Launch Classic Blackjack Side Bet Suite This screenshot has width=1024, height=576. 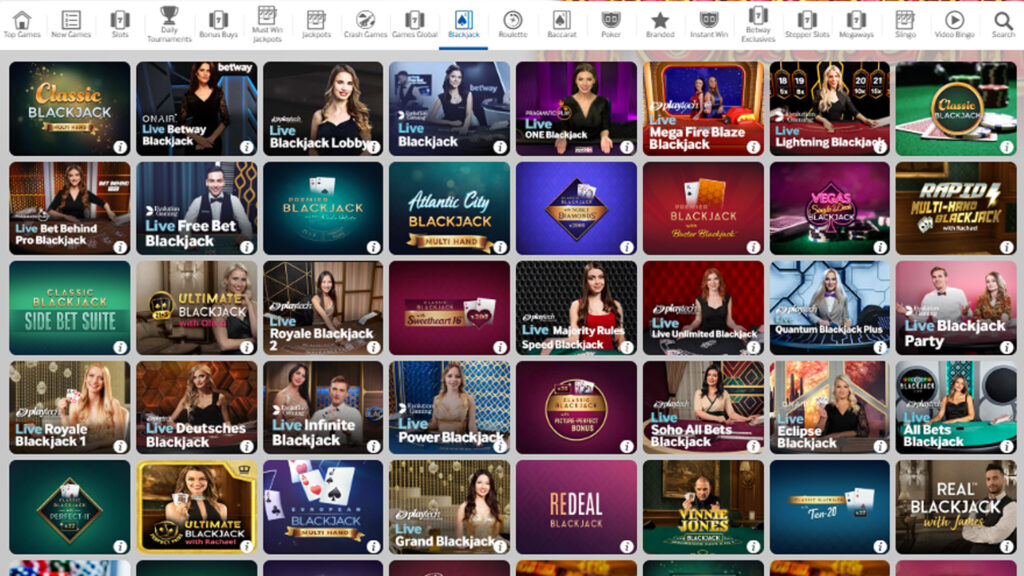(x=69, y=308)
